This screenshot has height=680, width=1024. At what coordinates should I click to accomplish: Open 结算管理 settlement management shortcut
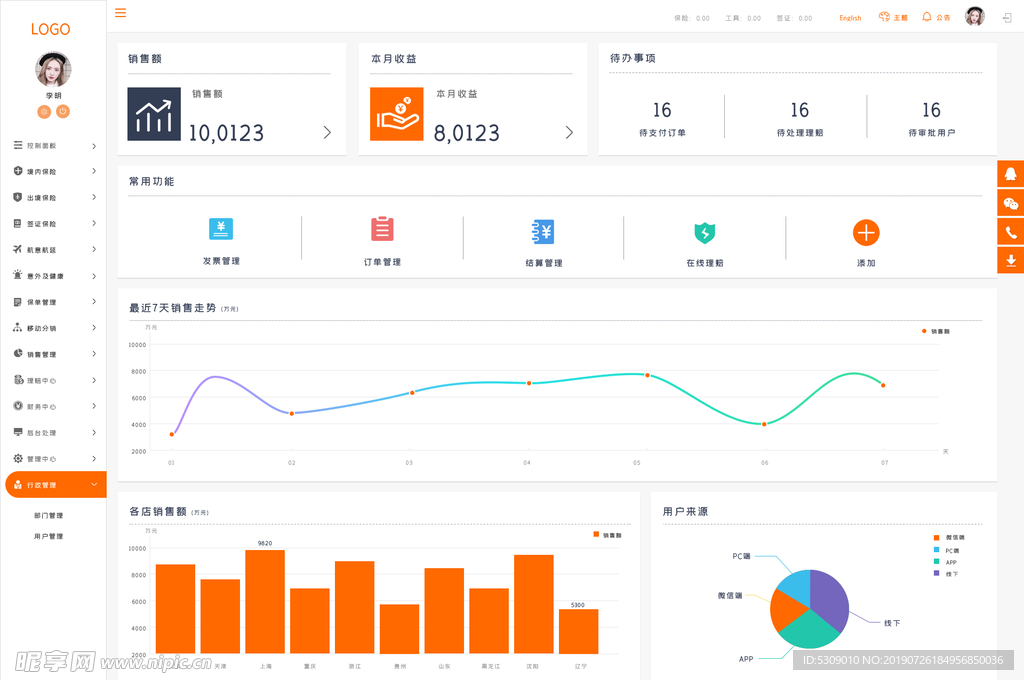(543, 232)
